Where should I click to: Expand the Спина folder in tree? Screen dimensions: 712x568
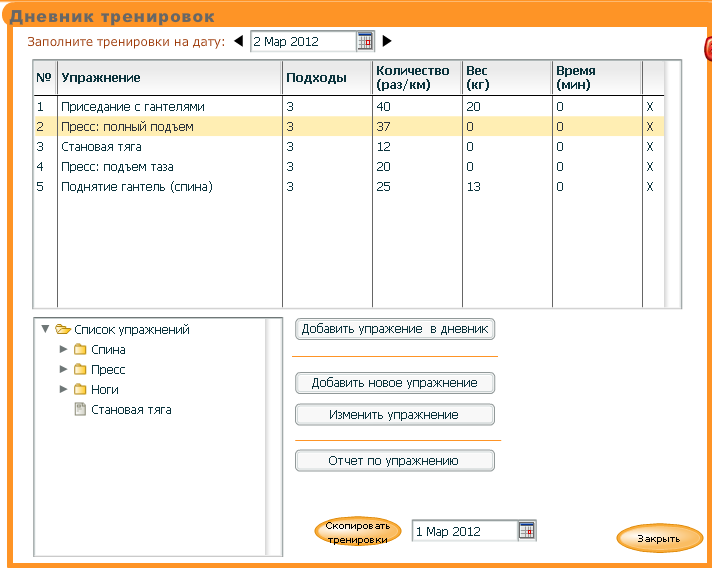tap(64, 350)
